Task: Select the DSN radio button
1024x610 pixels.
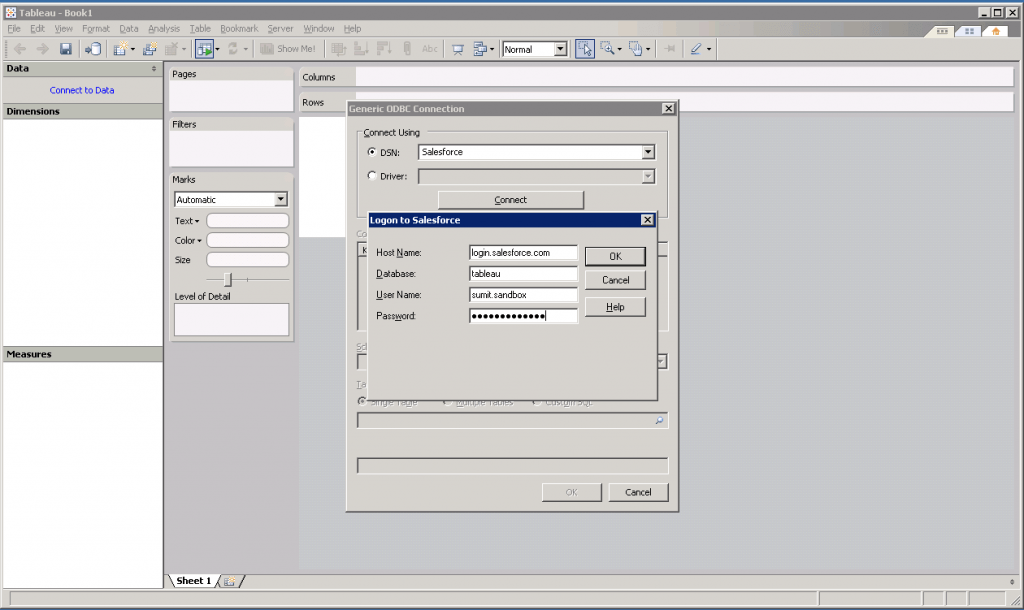Action: click(373, 153)
